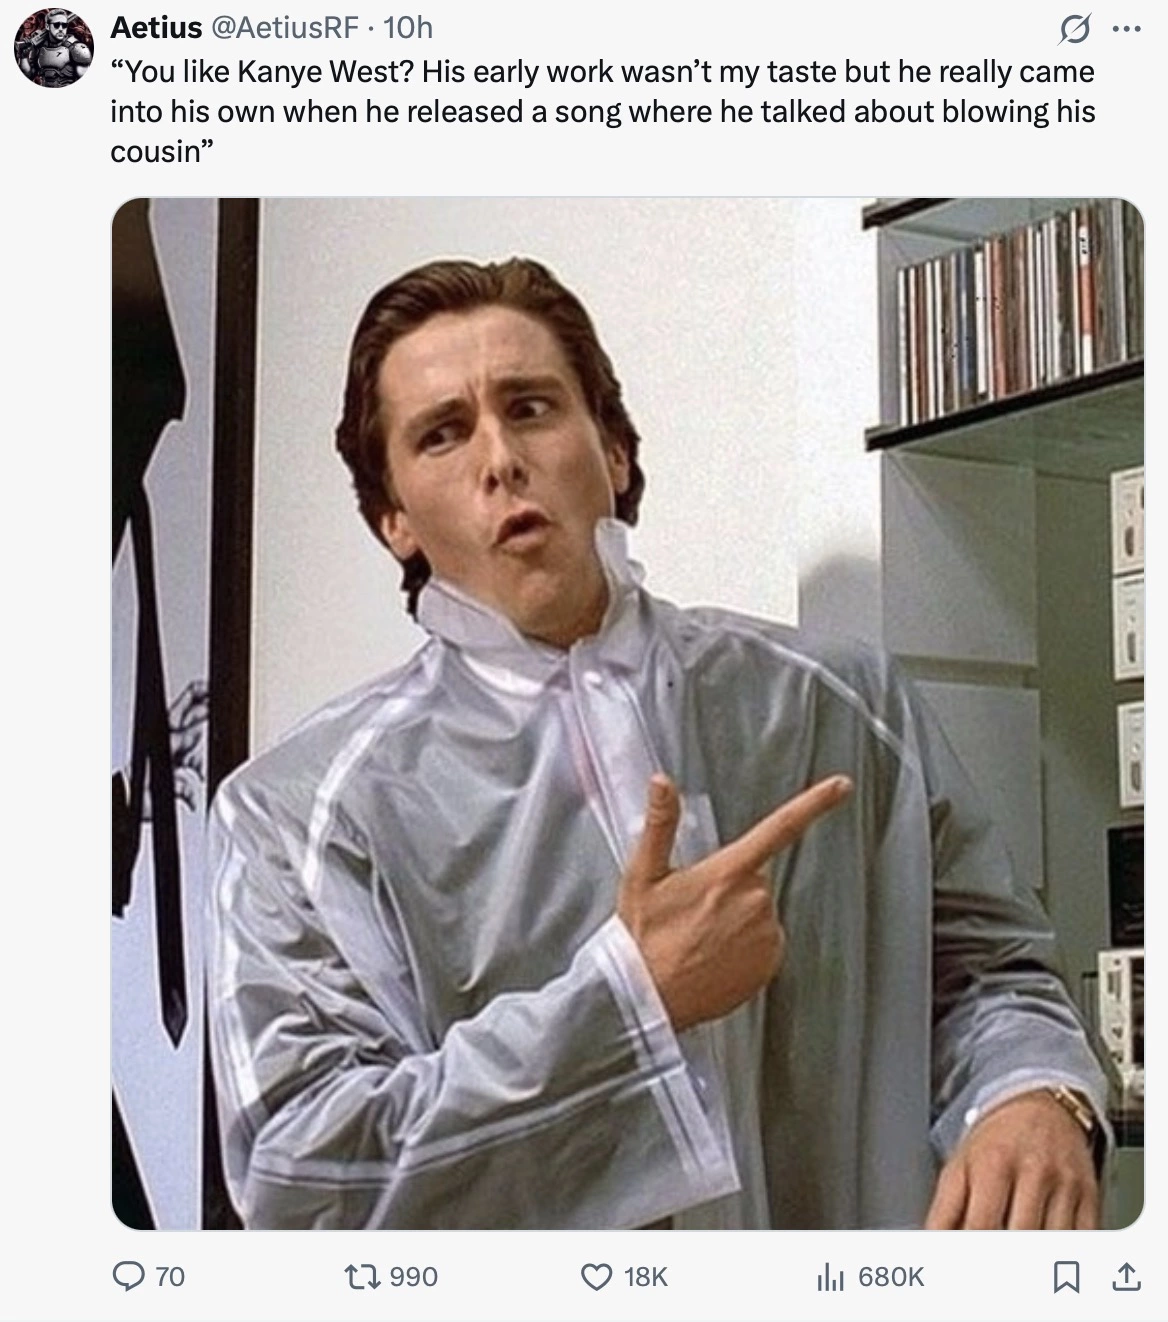This screenshot has height=1322, width=1168.
Task: Visit the @AetiusRF handle
Action: point(284,27)
